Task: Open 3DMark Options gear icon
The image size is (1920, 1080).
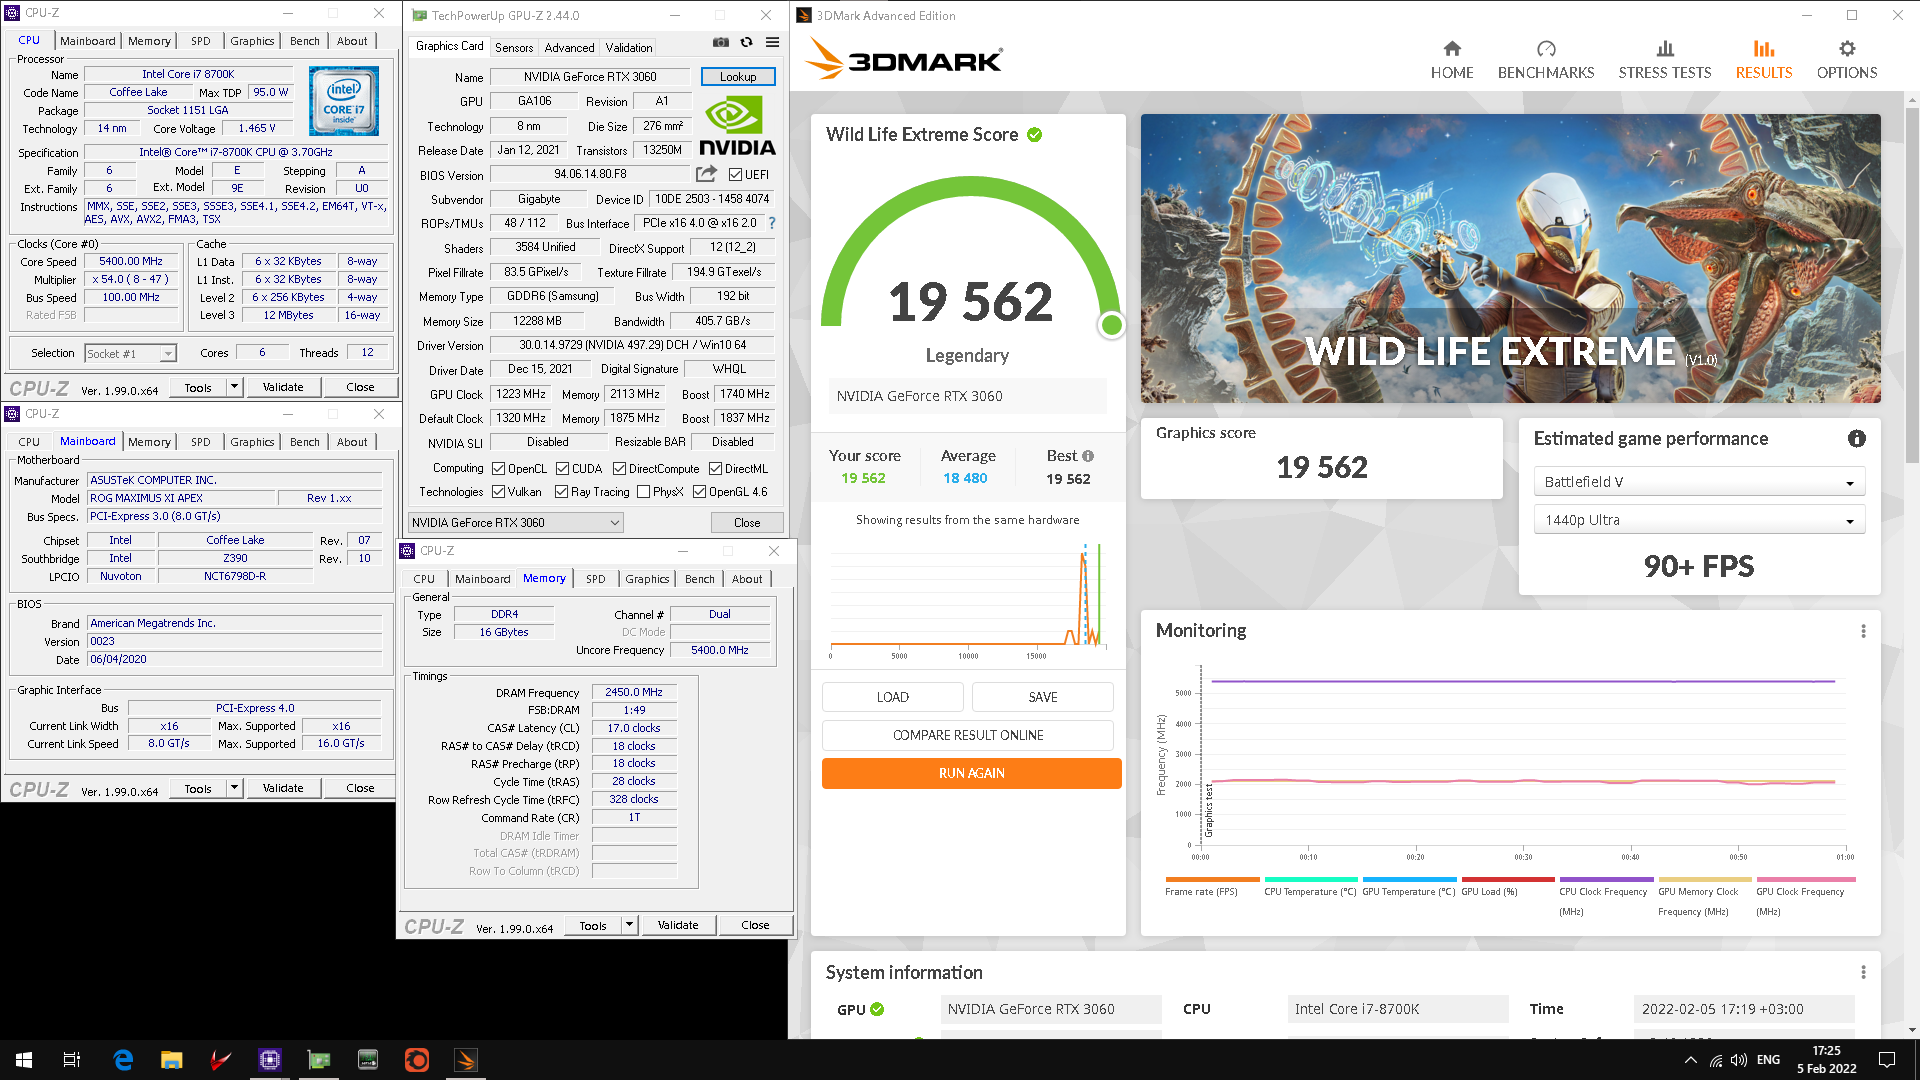Action: 1847,48
